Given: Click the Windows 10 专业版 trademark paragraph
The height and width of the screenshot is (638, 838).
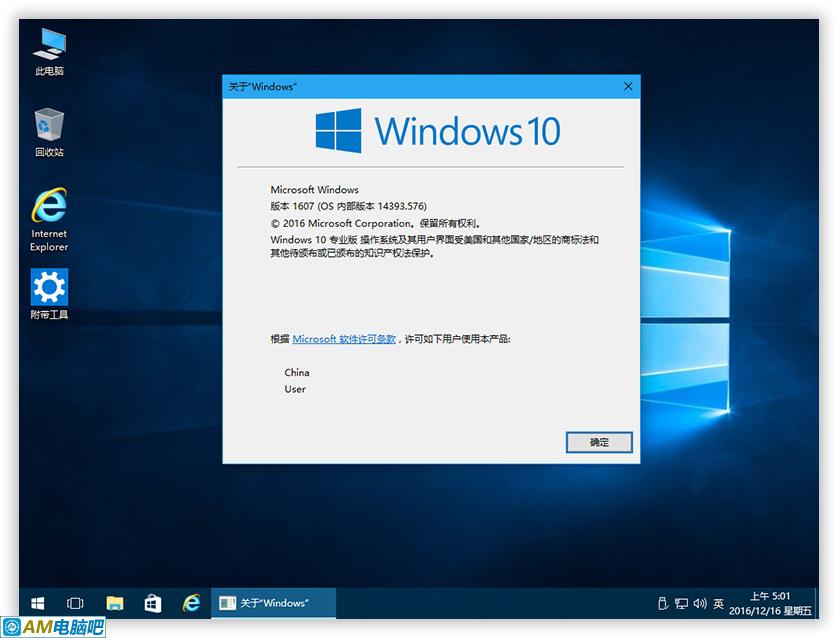Looking at the screenshot, I should 434,246.
